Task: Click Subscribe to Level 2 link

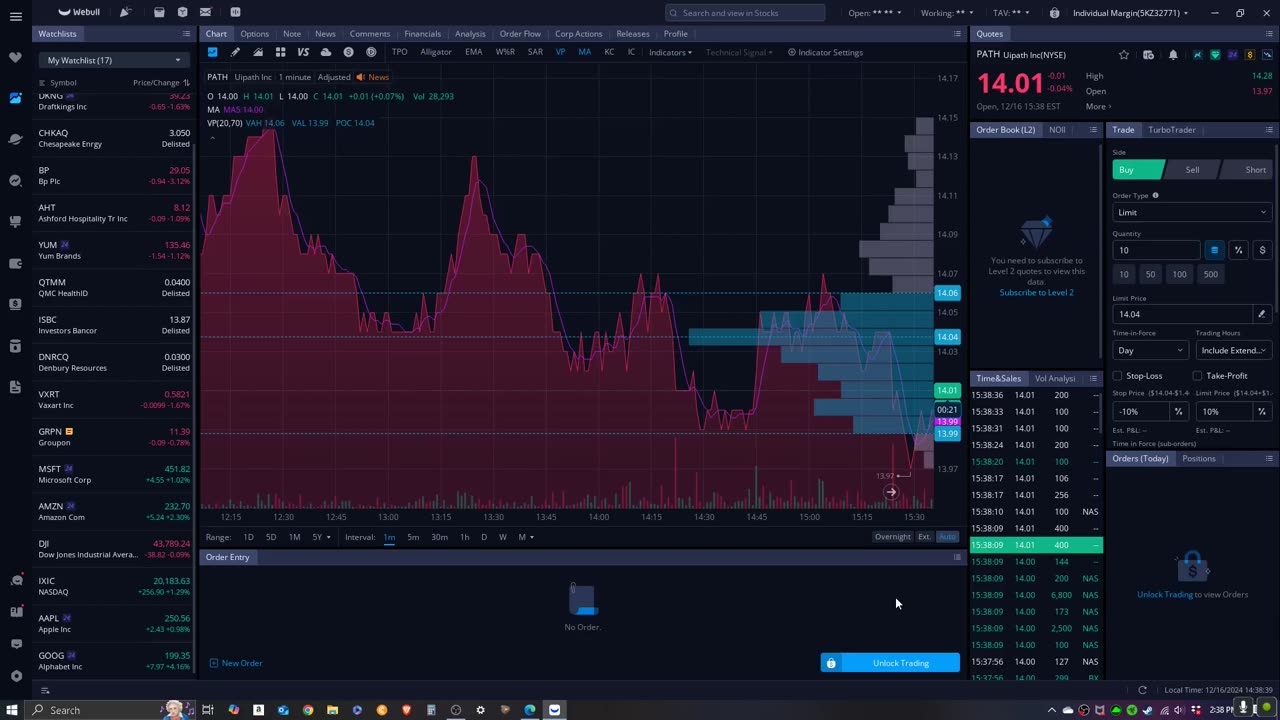Action: coord(1036,292)
